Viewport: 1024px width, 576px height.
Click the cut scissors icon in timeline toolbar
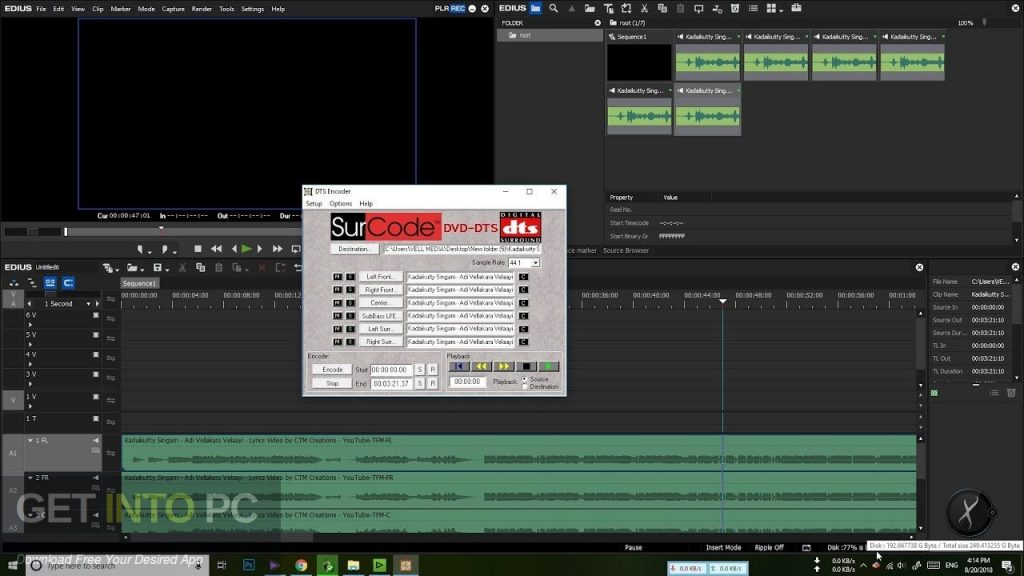point(182,268)
